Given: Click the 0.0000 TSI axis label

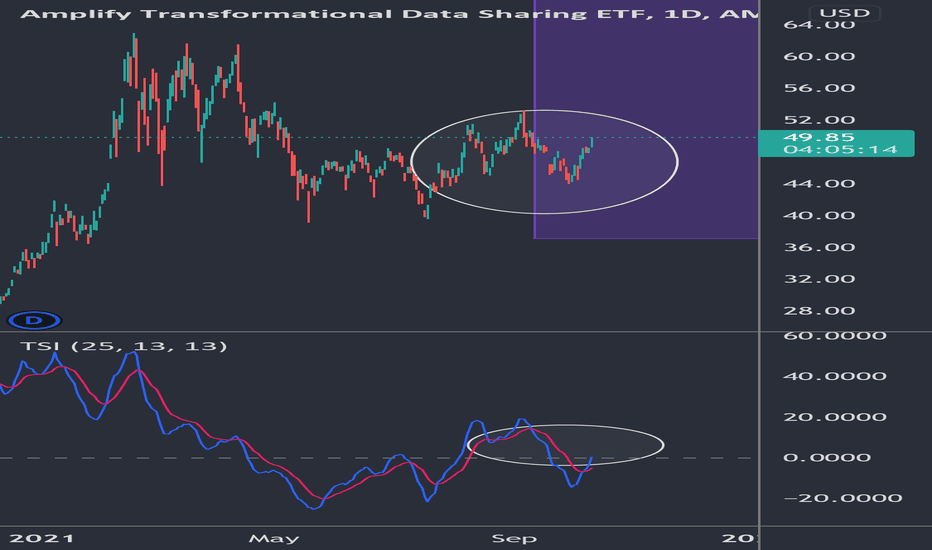Looking at the screenshot, I should coord(827,457).
